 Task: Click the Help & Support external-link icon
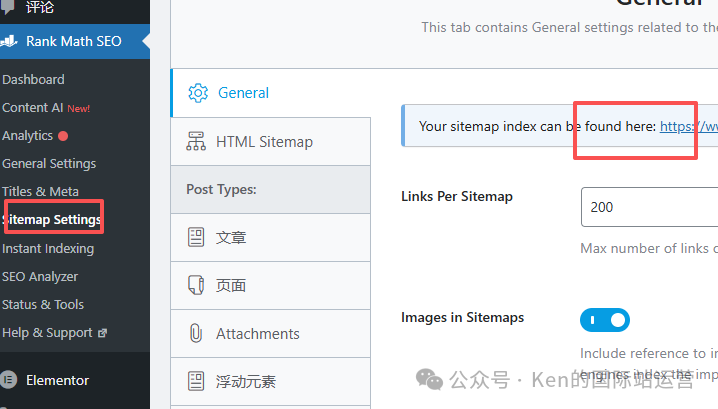(102, 333)
